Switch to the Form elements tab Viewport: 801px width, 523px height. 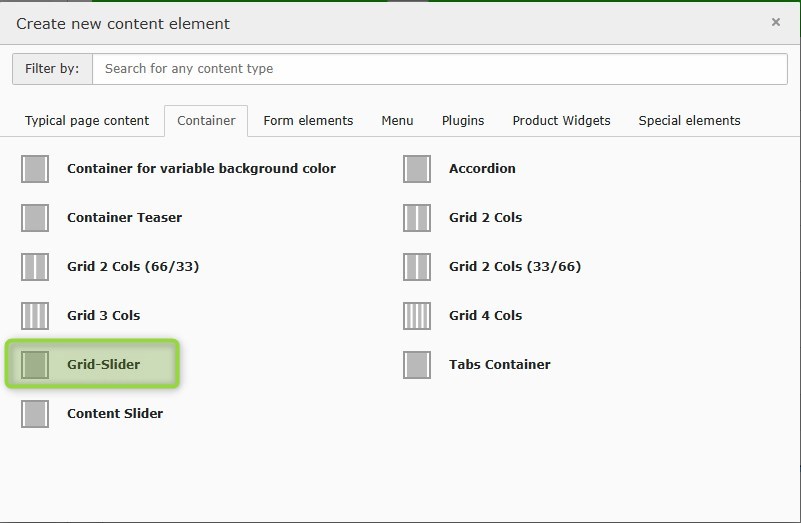[x=308, y=121]
